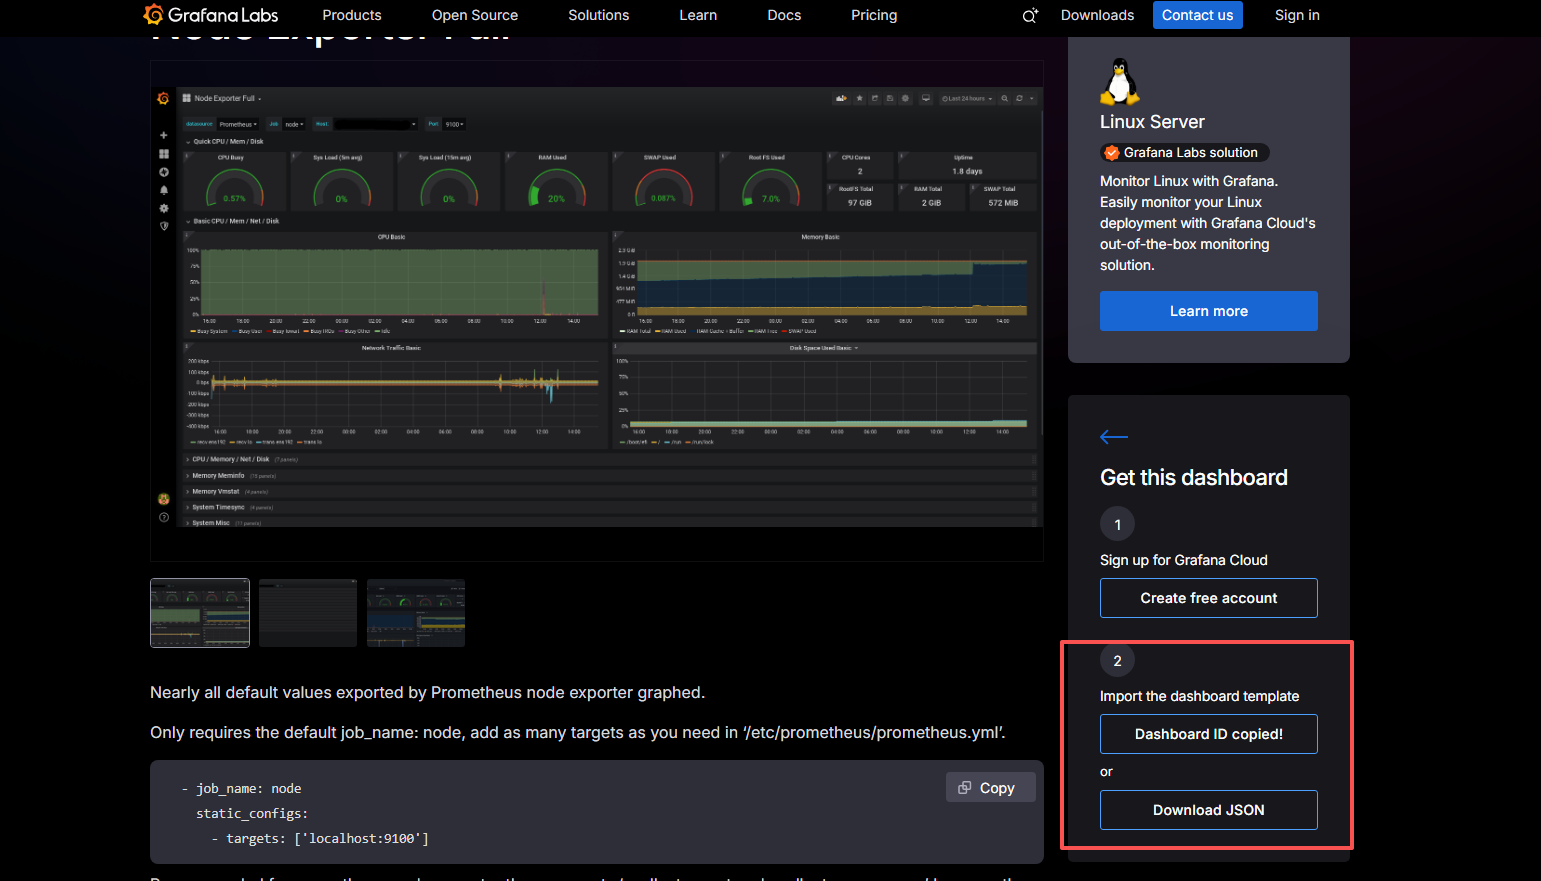The width and height of the screenshot is (1541, 881).
Task: Download the dashboard JSON
Action: tap(1208, 810)
